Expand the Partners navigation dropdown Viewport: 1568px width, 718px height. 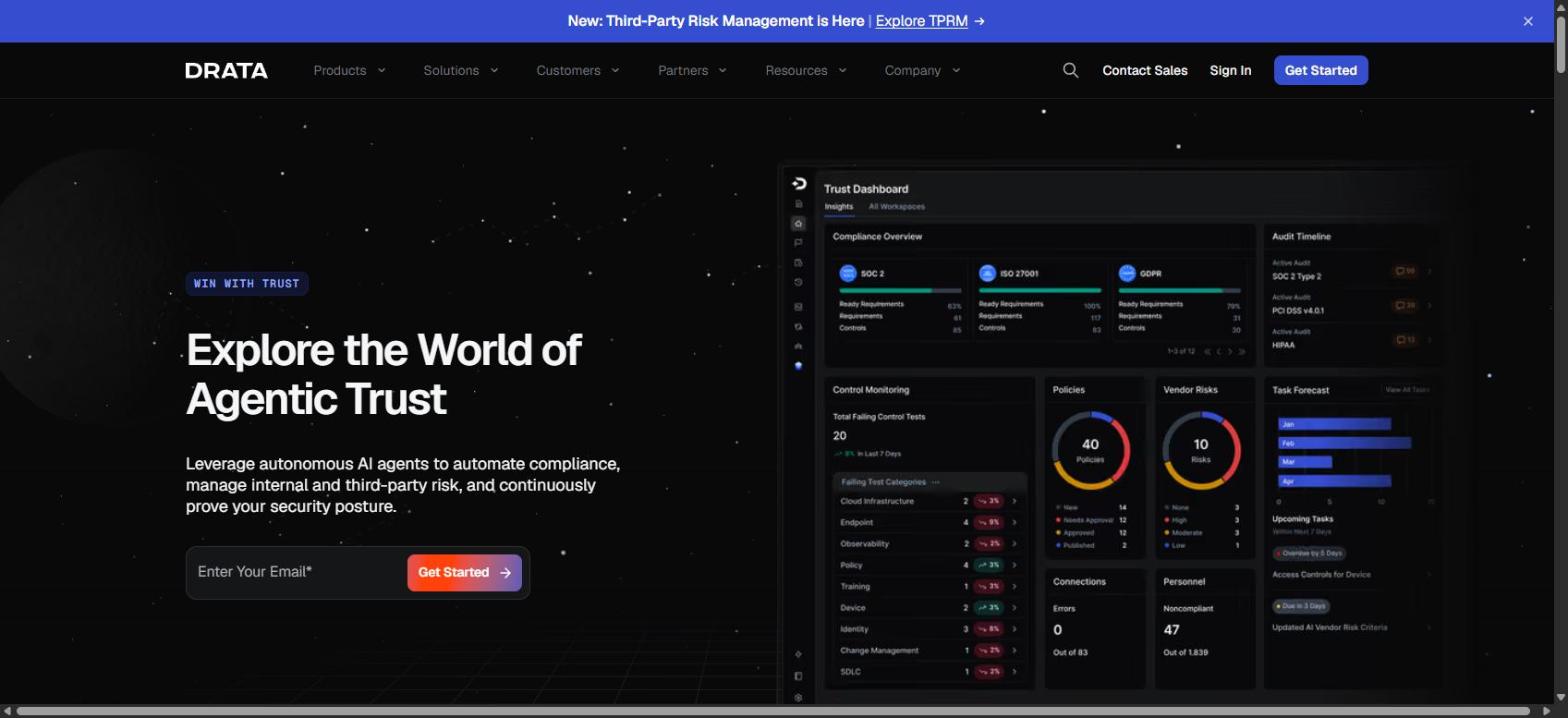692,70
